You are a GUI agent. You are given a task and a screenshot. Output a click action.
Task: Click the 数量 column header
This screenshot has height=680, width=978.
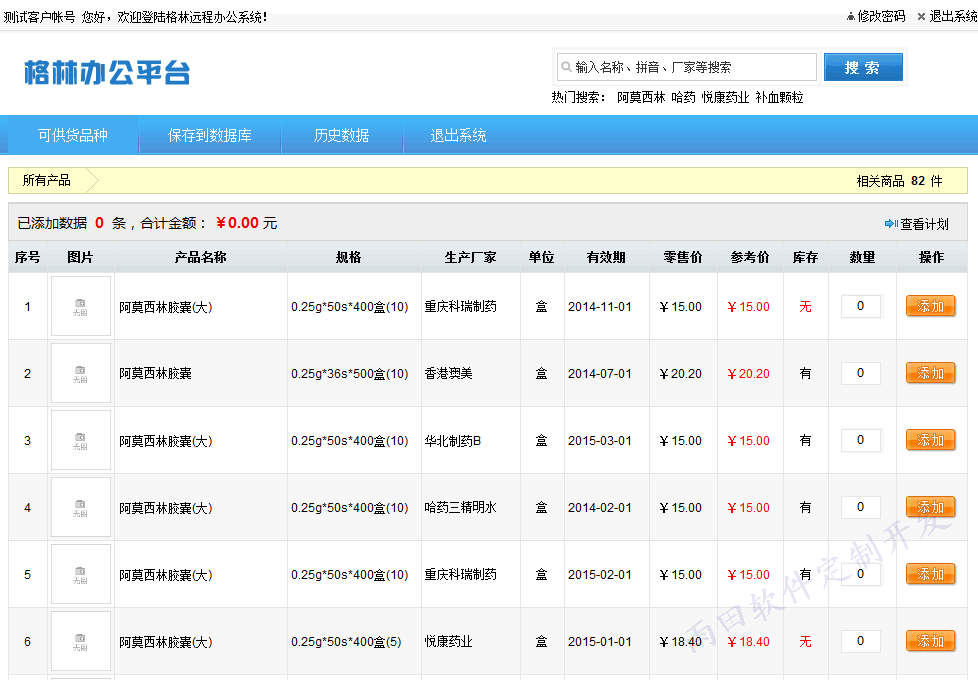[863, 257]
